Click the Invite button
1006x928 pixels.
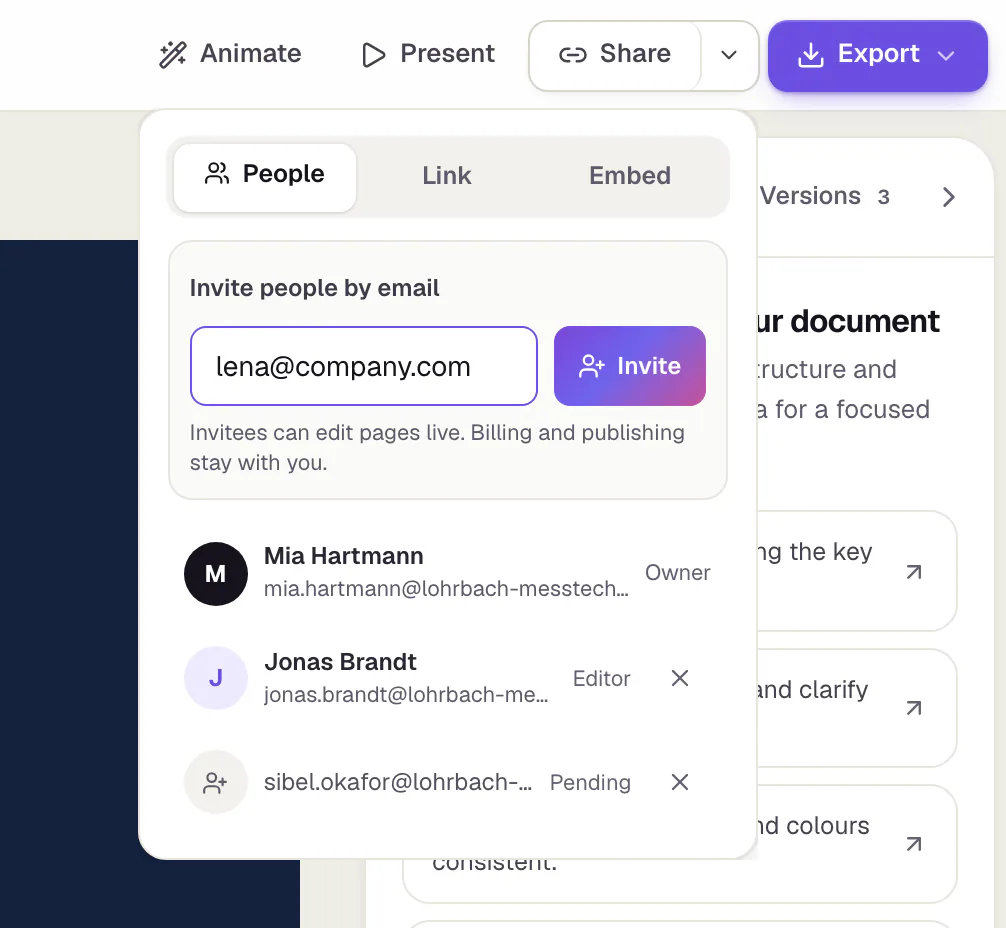[629, 366]
